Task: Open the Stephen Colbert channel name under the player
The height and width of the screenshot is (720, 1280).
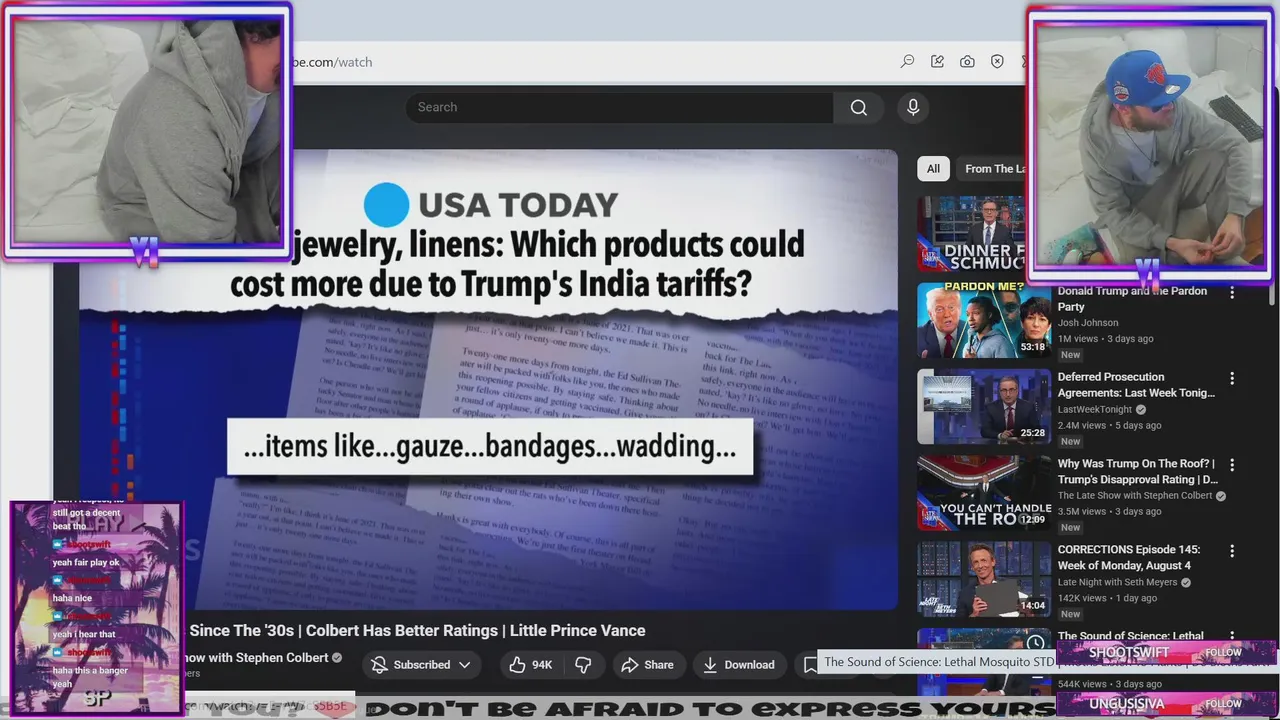Action: pyautogui.click(x=258, y=658)
